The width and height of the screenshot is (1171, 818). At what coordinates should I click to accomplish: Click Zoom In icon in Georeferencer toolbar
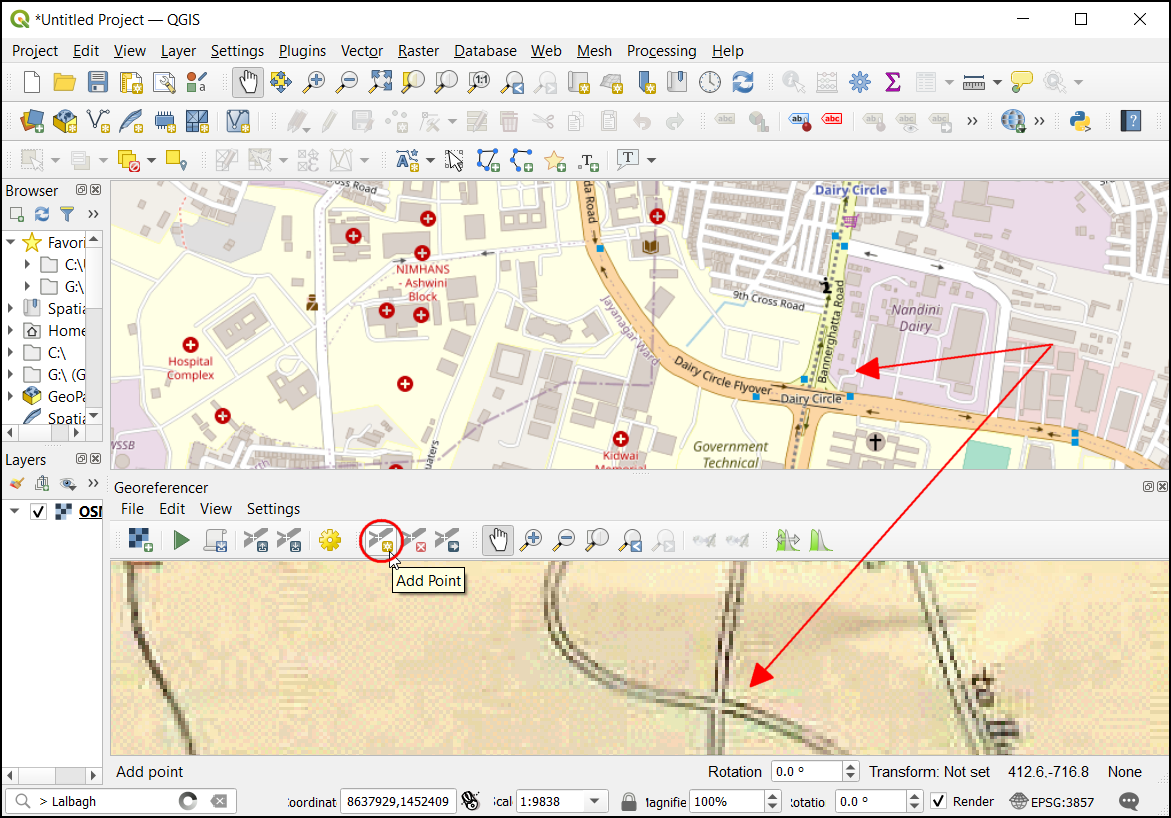(531, 540)
